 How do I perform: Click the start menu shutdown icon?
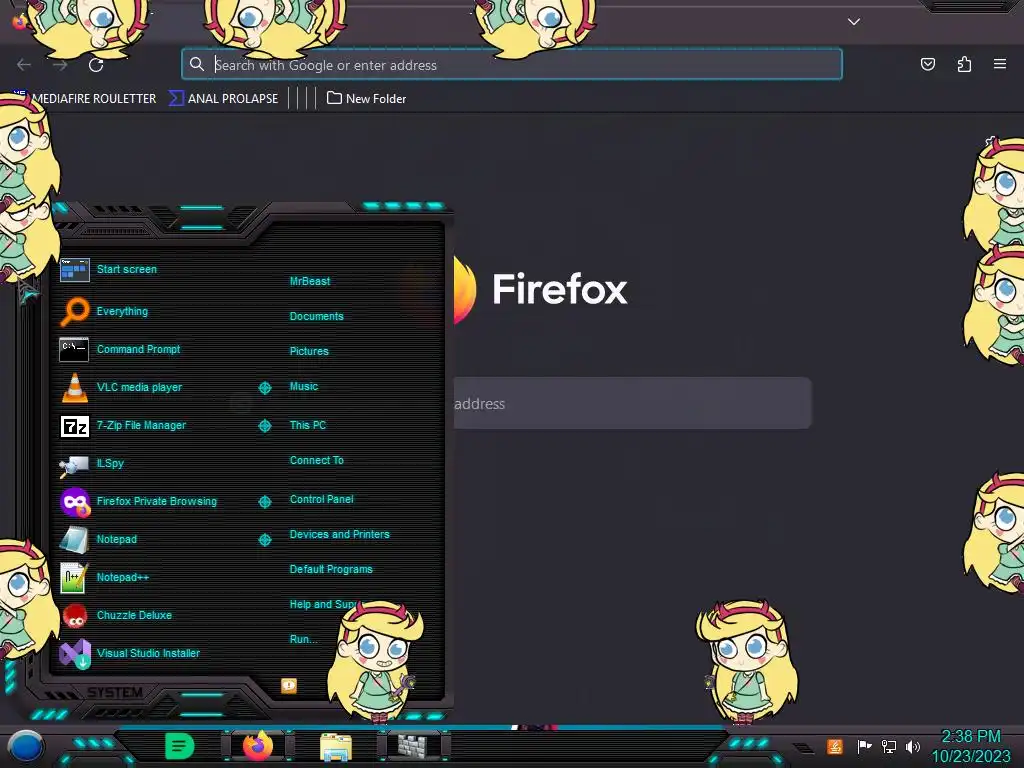coord(289,685)
